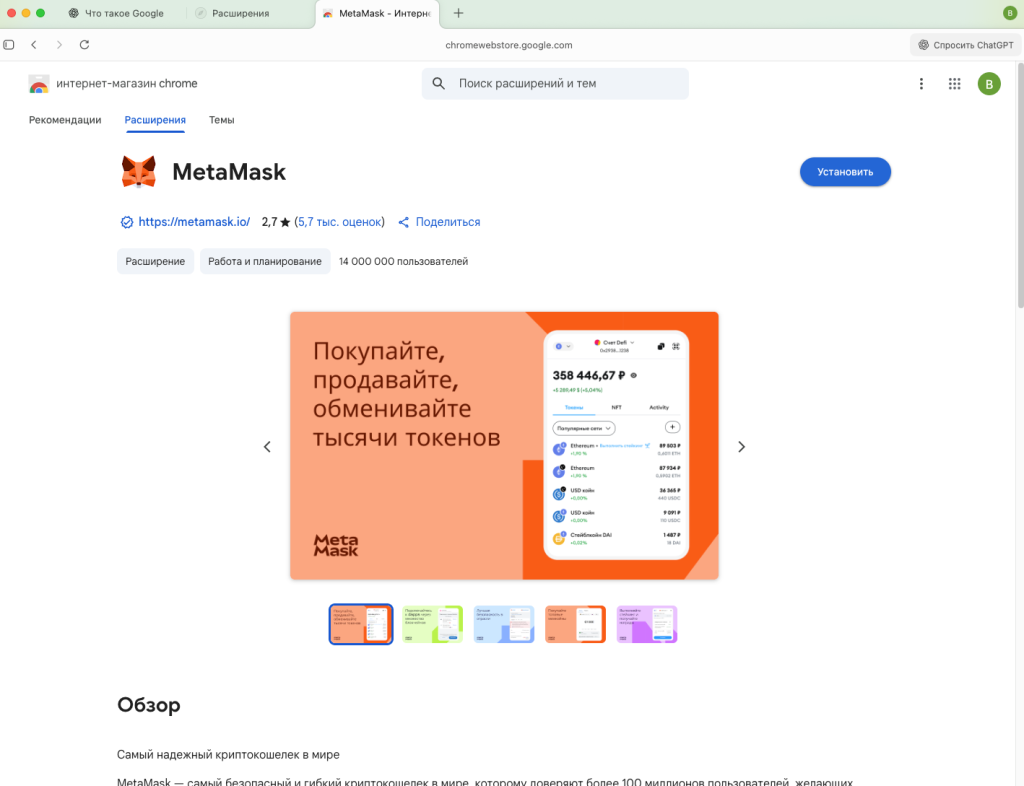Show previous screenshot with left chevron
Image resolution: width=1024 pixels, height=786 pixels.
[267, 447]
